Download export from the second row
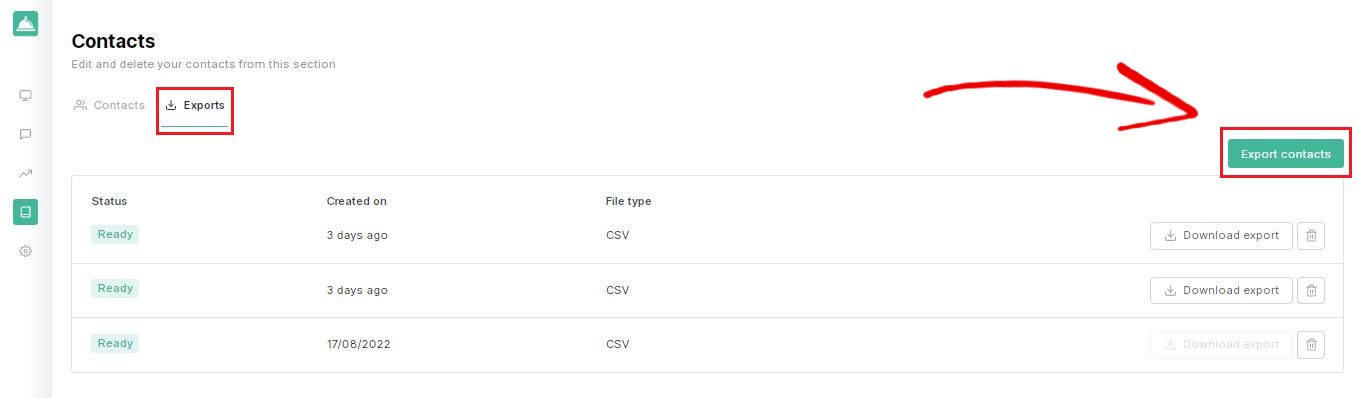 (1221, 290)
